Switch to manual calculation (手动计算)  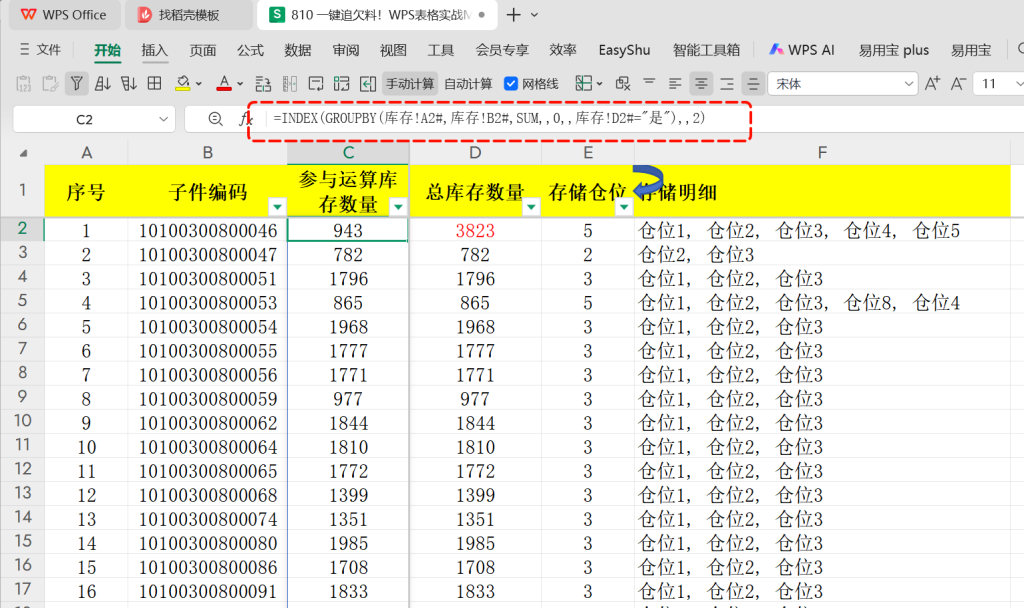[x=409, y=84]
